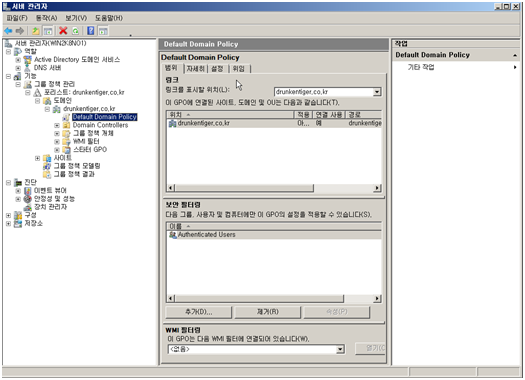The image size is (525, 380).
Task: Click the forest icon beside 포리스트: drunkentiger.co.kr
Action: click(x=37, y=92)
